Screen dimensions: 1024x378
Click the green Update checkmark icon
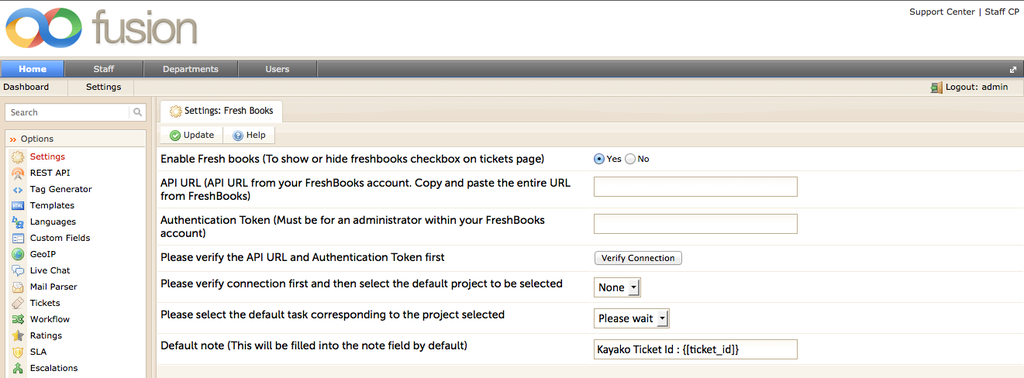tap(175, 136)
